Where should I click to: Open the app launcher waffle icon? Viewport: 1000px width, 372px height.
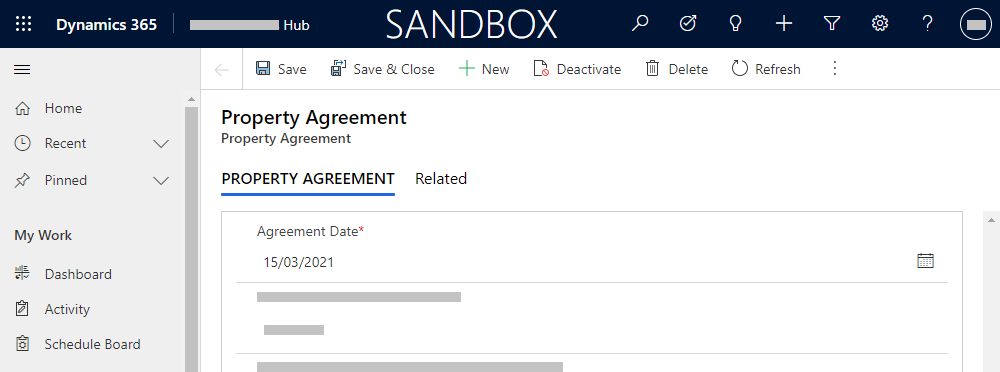point(23,24)
